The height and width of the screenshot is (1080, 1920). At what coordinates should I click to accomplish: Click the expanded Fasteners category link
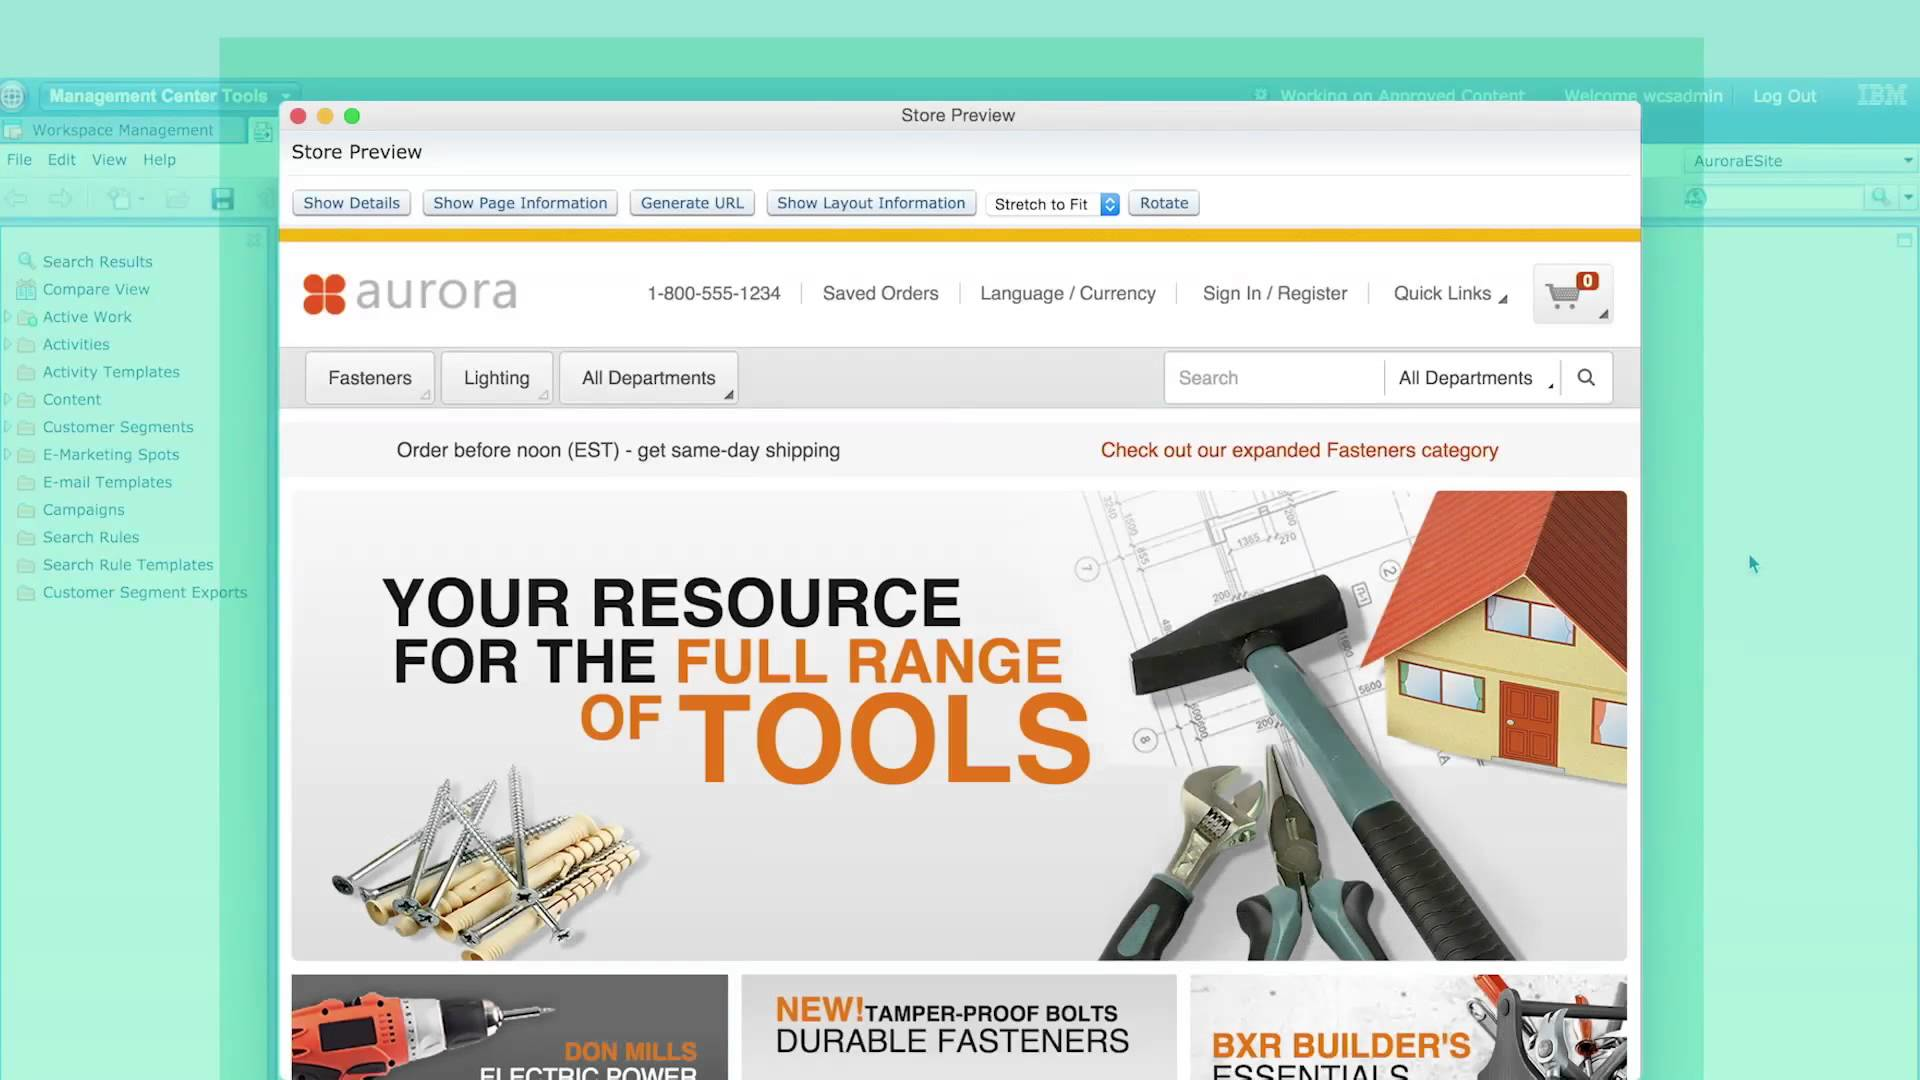click(1299, 451)
